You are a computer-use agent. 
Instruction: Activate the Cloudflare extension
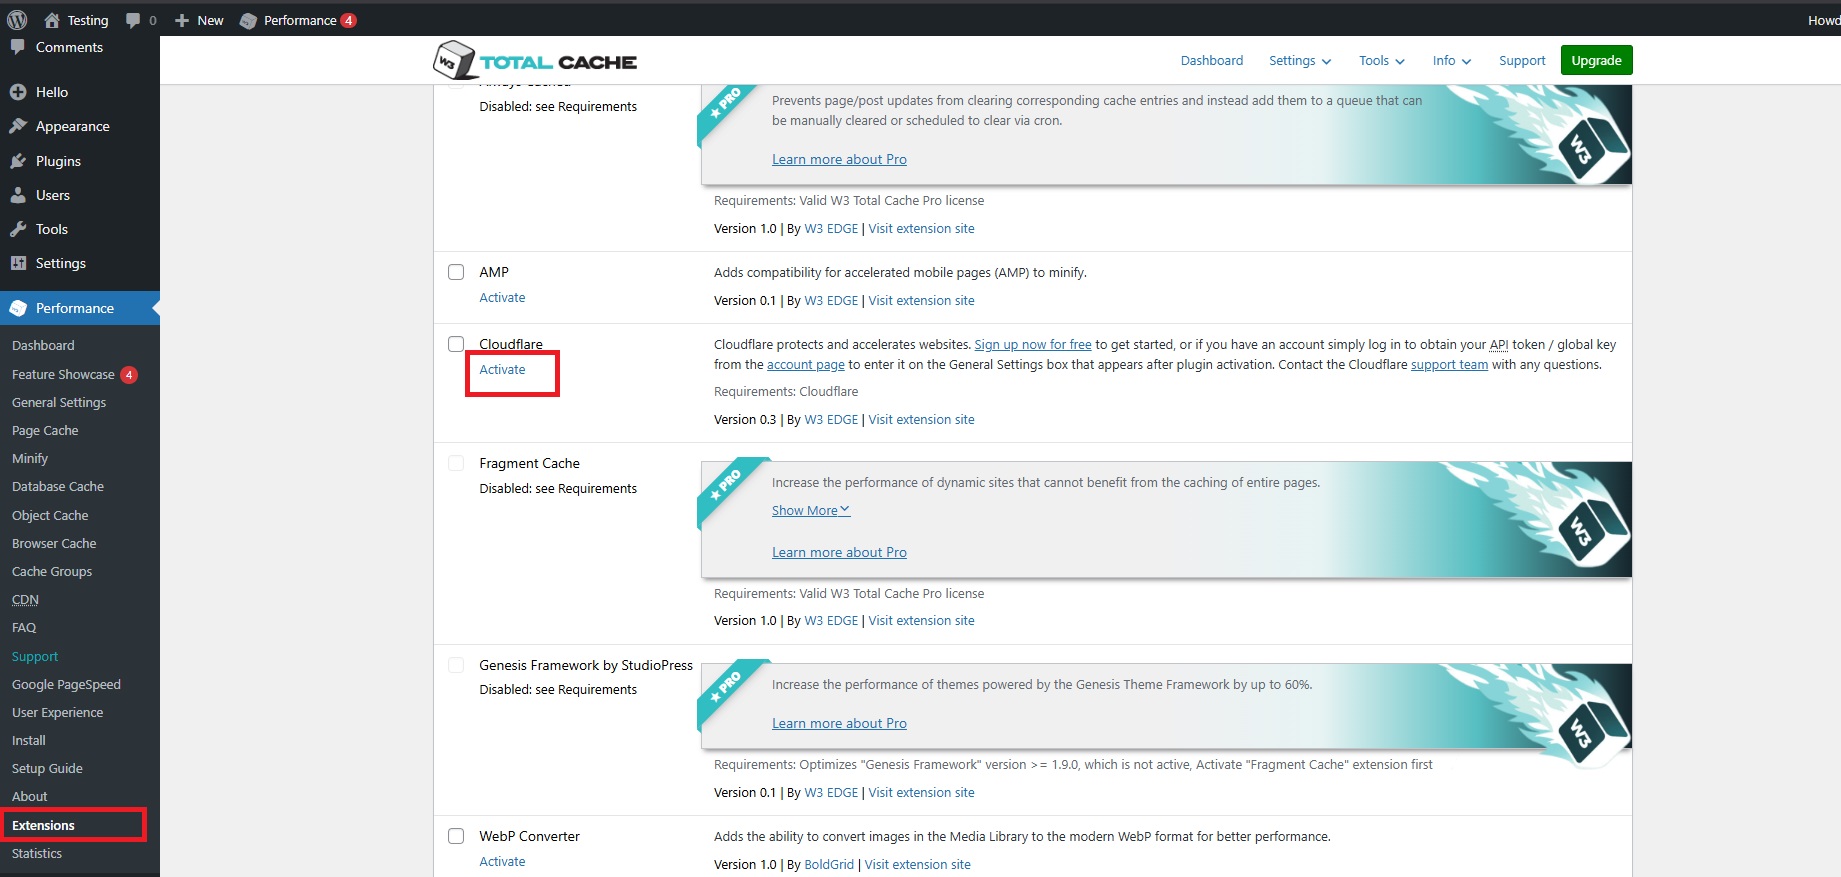[502, 369]
